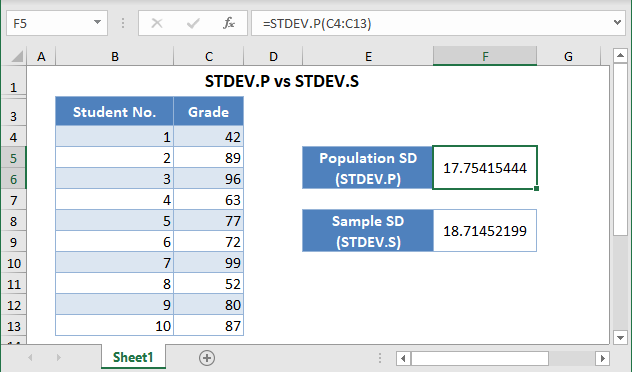
Task: Select grade cell with value 89
Action: [x=208, y=158]
